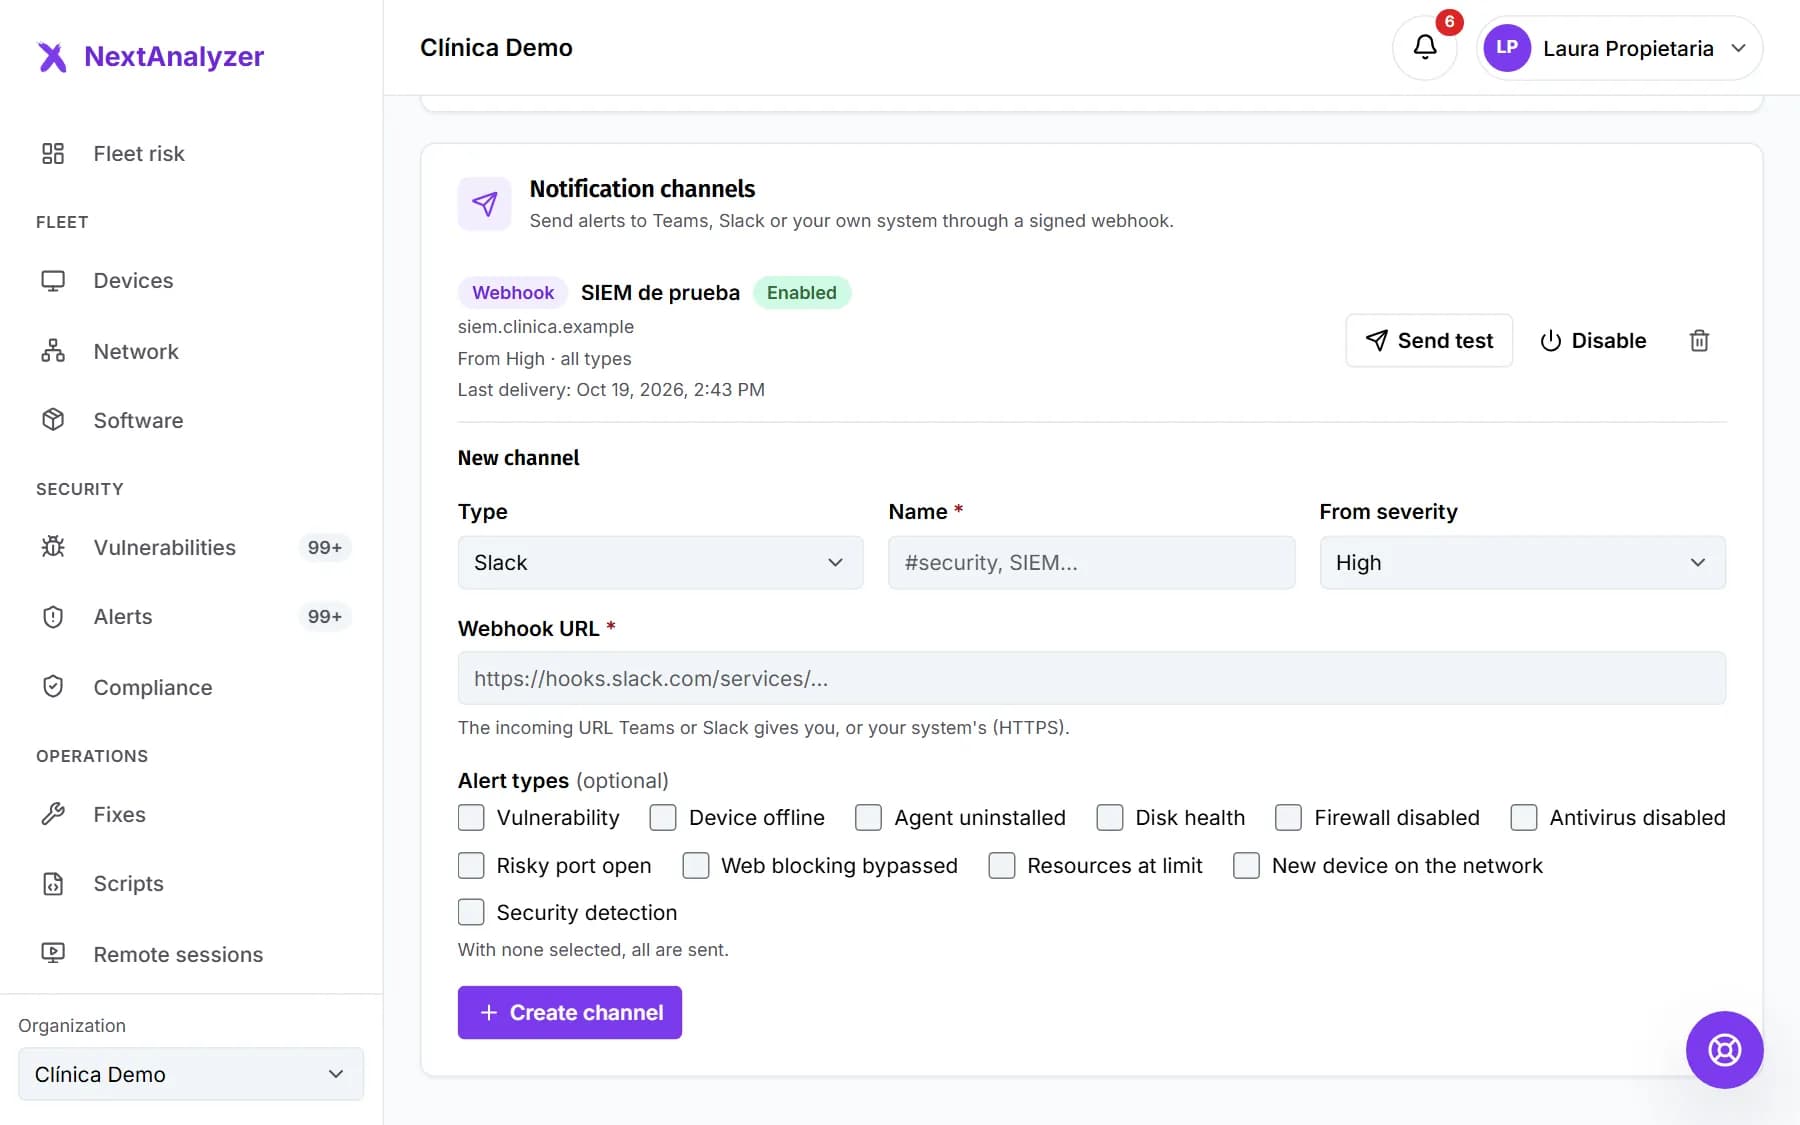Viewport: 1800px width, 1125px height.
Task: Click the Devices monitor icon
Action: point(53,281)
